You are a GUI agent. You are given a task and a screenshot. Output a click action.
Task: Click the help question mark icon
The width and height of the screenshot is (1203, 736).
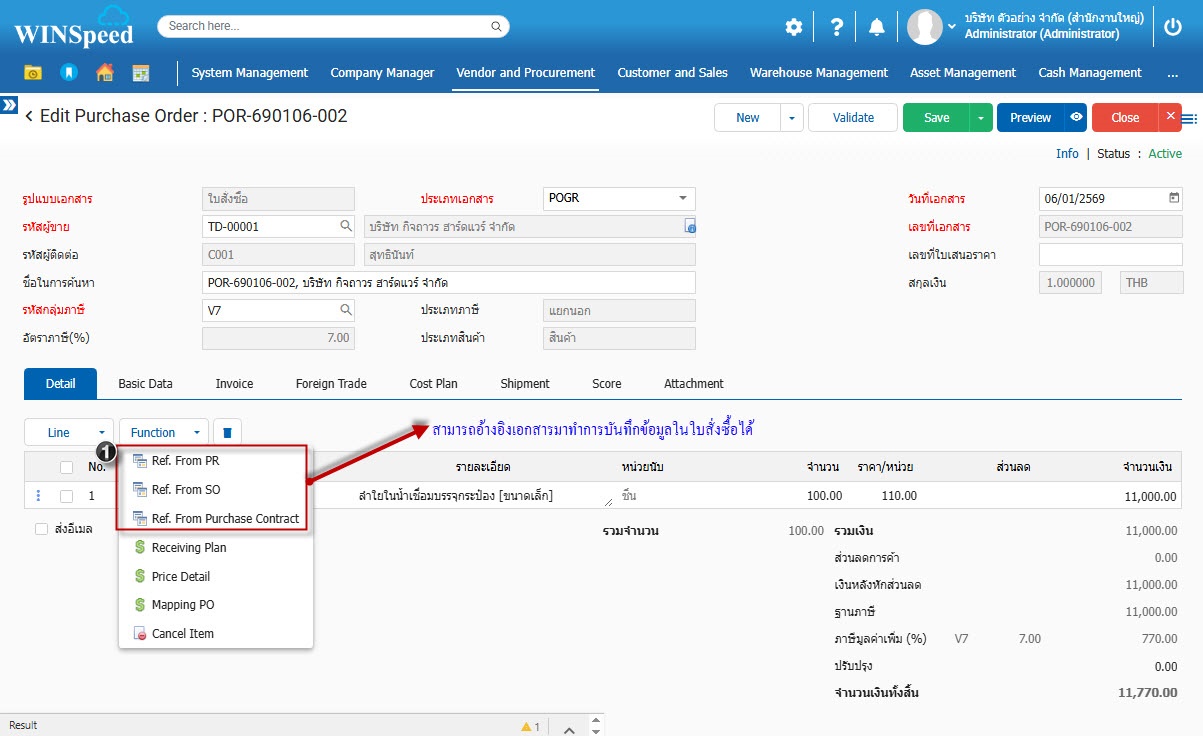pyautogui.click(x=837, y=27)
